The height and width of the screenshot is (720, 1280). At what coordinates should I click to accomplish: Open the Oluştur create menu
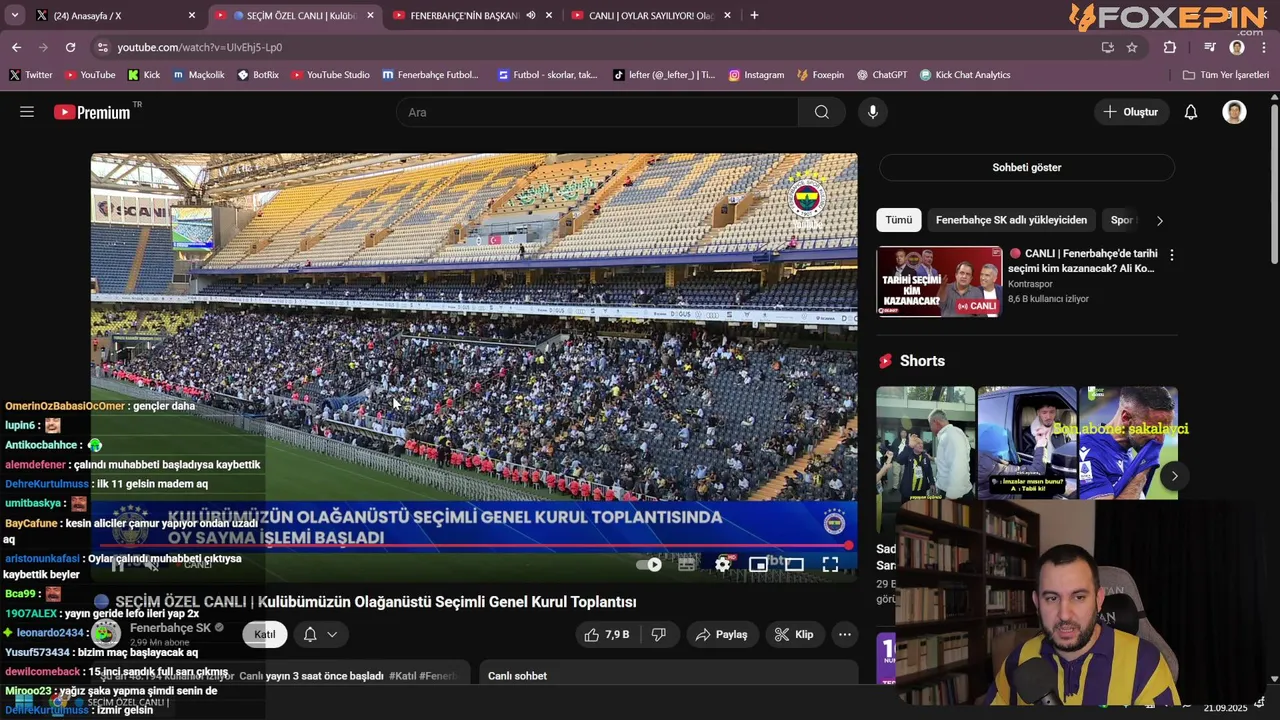tap(1130, 112)
